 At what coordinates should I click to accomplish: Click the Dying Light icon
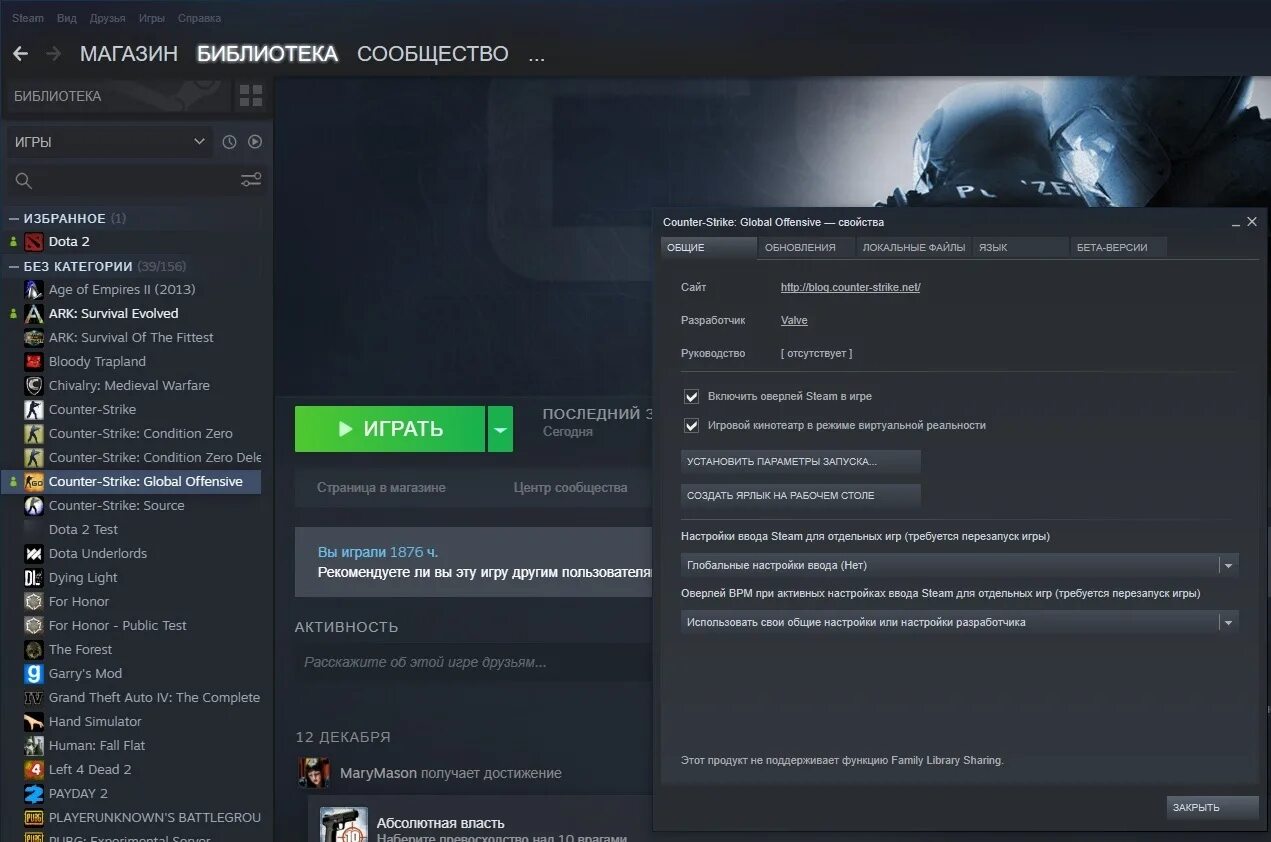tap(34, 577)
